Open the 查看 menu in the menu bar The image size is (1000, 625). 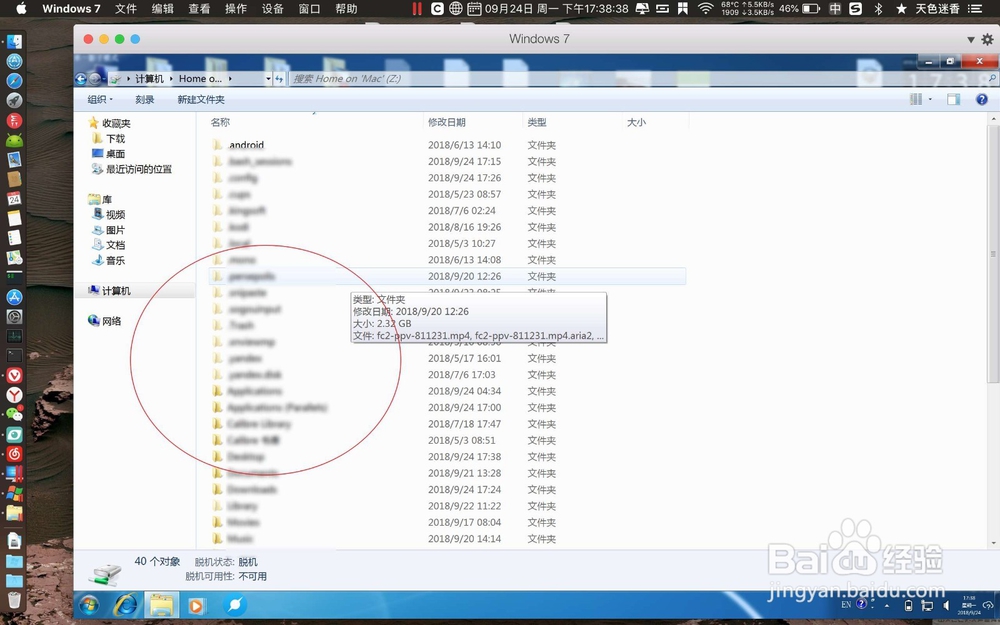tap(199, 8)
